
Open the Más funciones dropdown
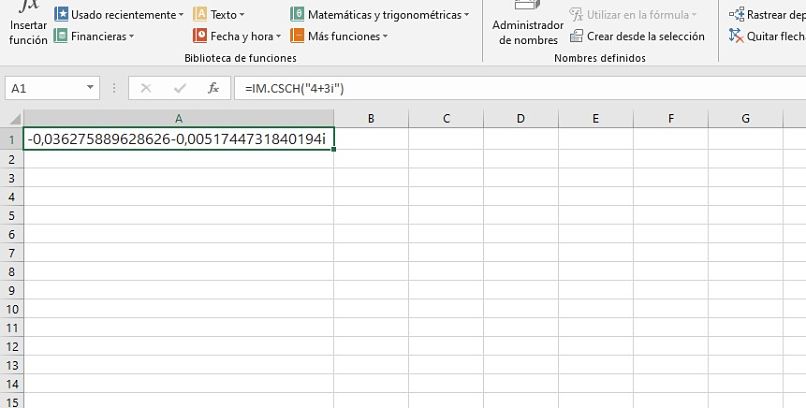339,36
